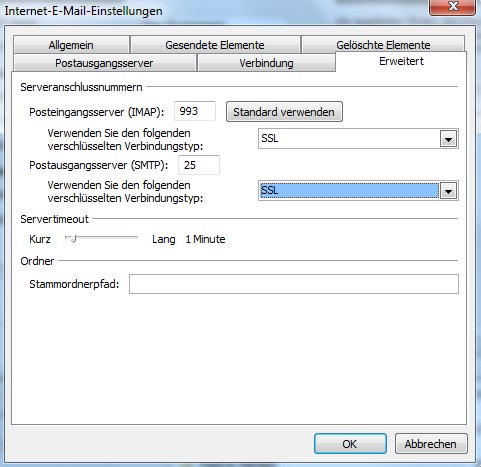This screenshot has width=481, height=467.
Task: Close the Internet-E-Mail-Einstellungen dialog
Action: coord(453,7)
